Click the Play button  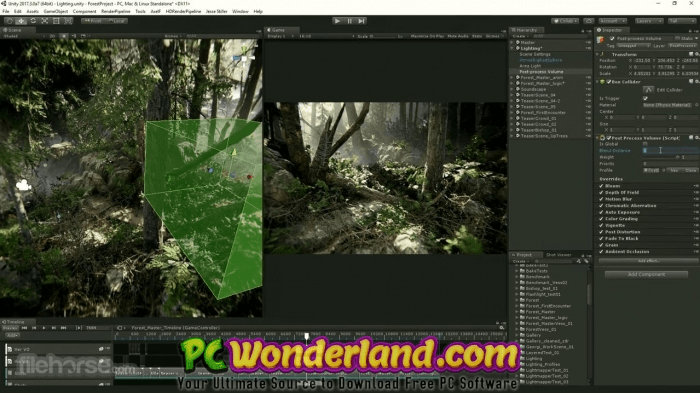pyautogui.click(x=338, y=21)
